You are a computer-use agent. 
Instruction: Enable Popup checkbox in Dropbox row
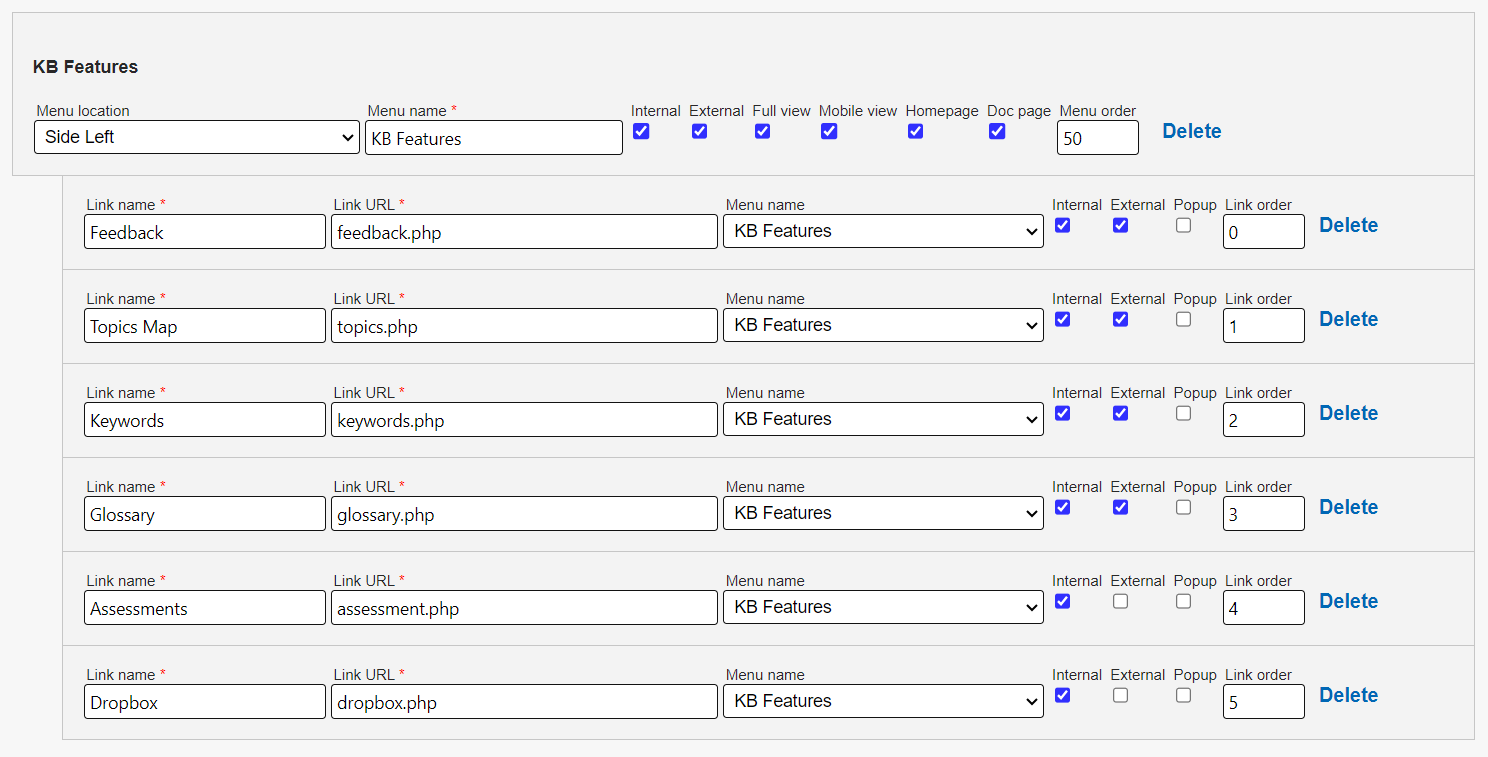coord(1183,695)
